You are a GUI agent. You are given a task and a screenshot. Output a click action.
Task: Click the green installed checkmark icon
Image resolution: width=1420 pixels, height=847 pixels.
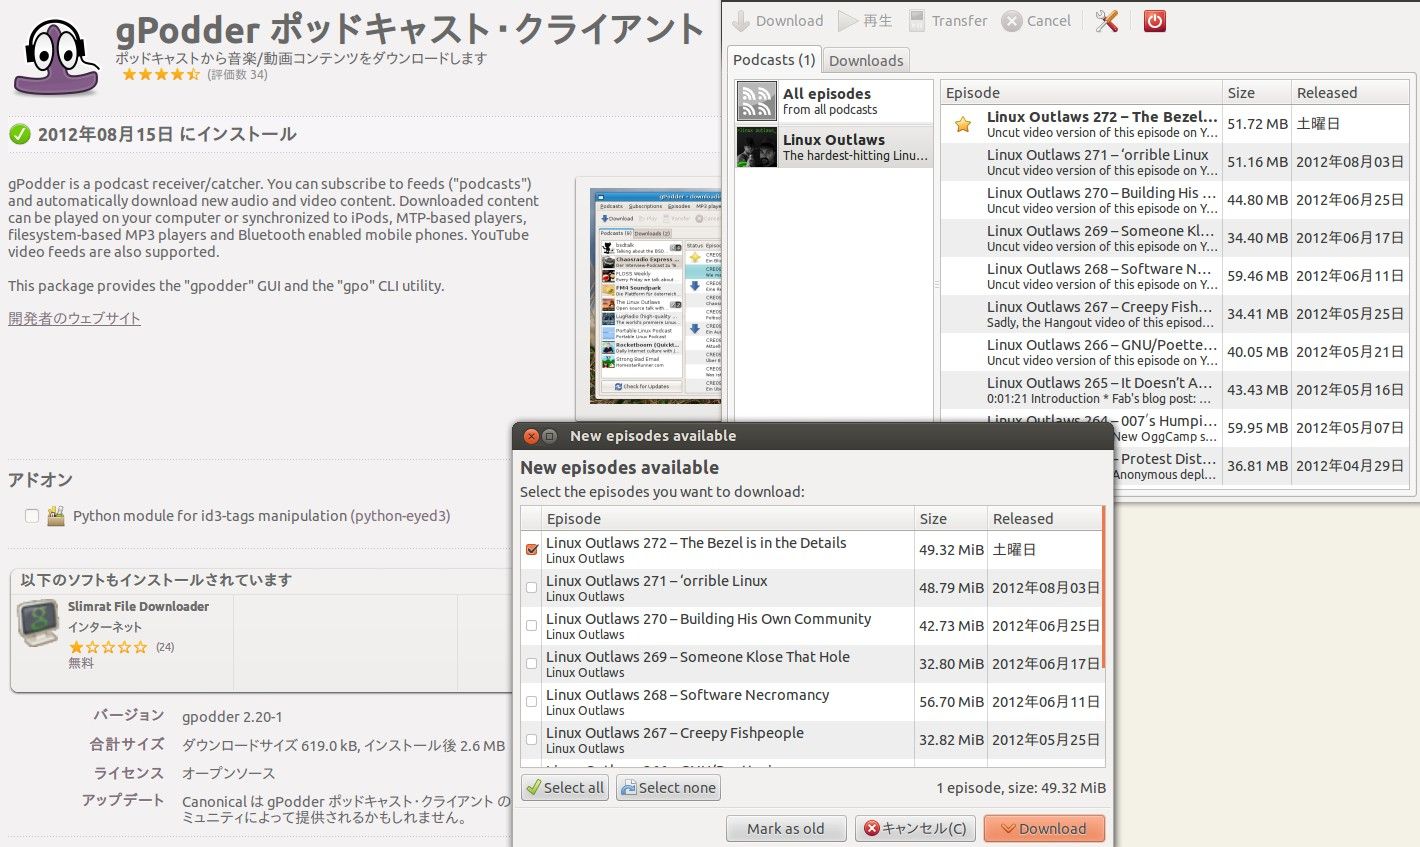[x=19, y=134]
